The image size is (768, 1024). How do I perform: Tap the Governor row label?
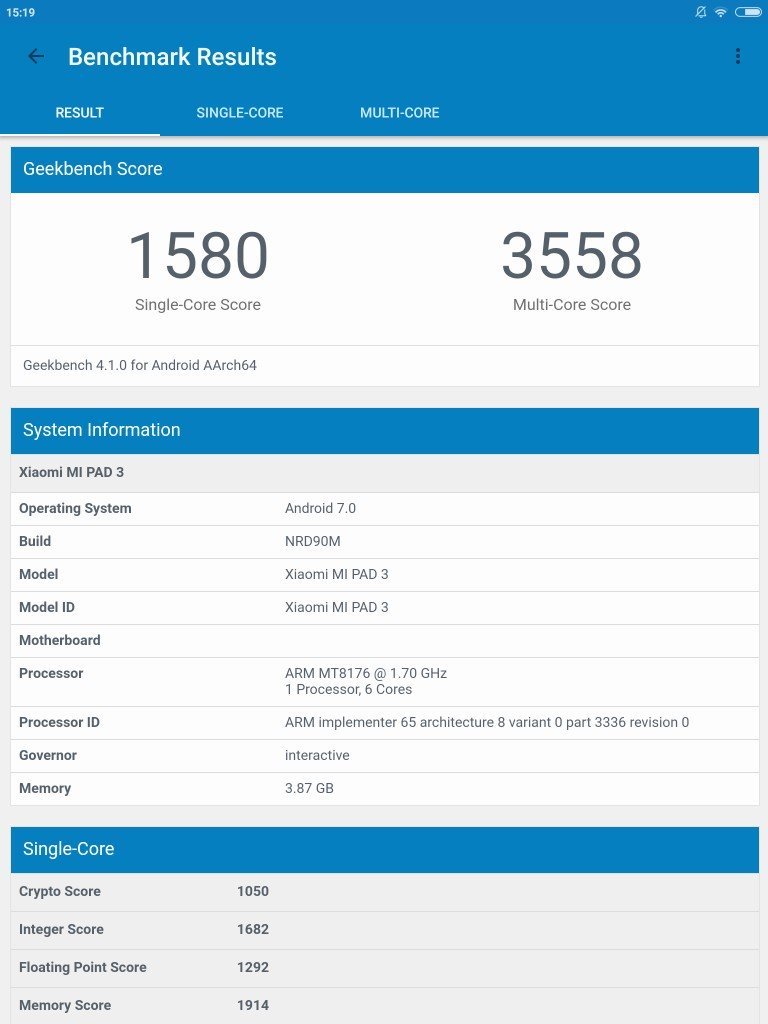48,755
